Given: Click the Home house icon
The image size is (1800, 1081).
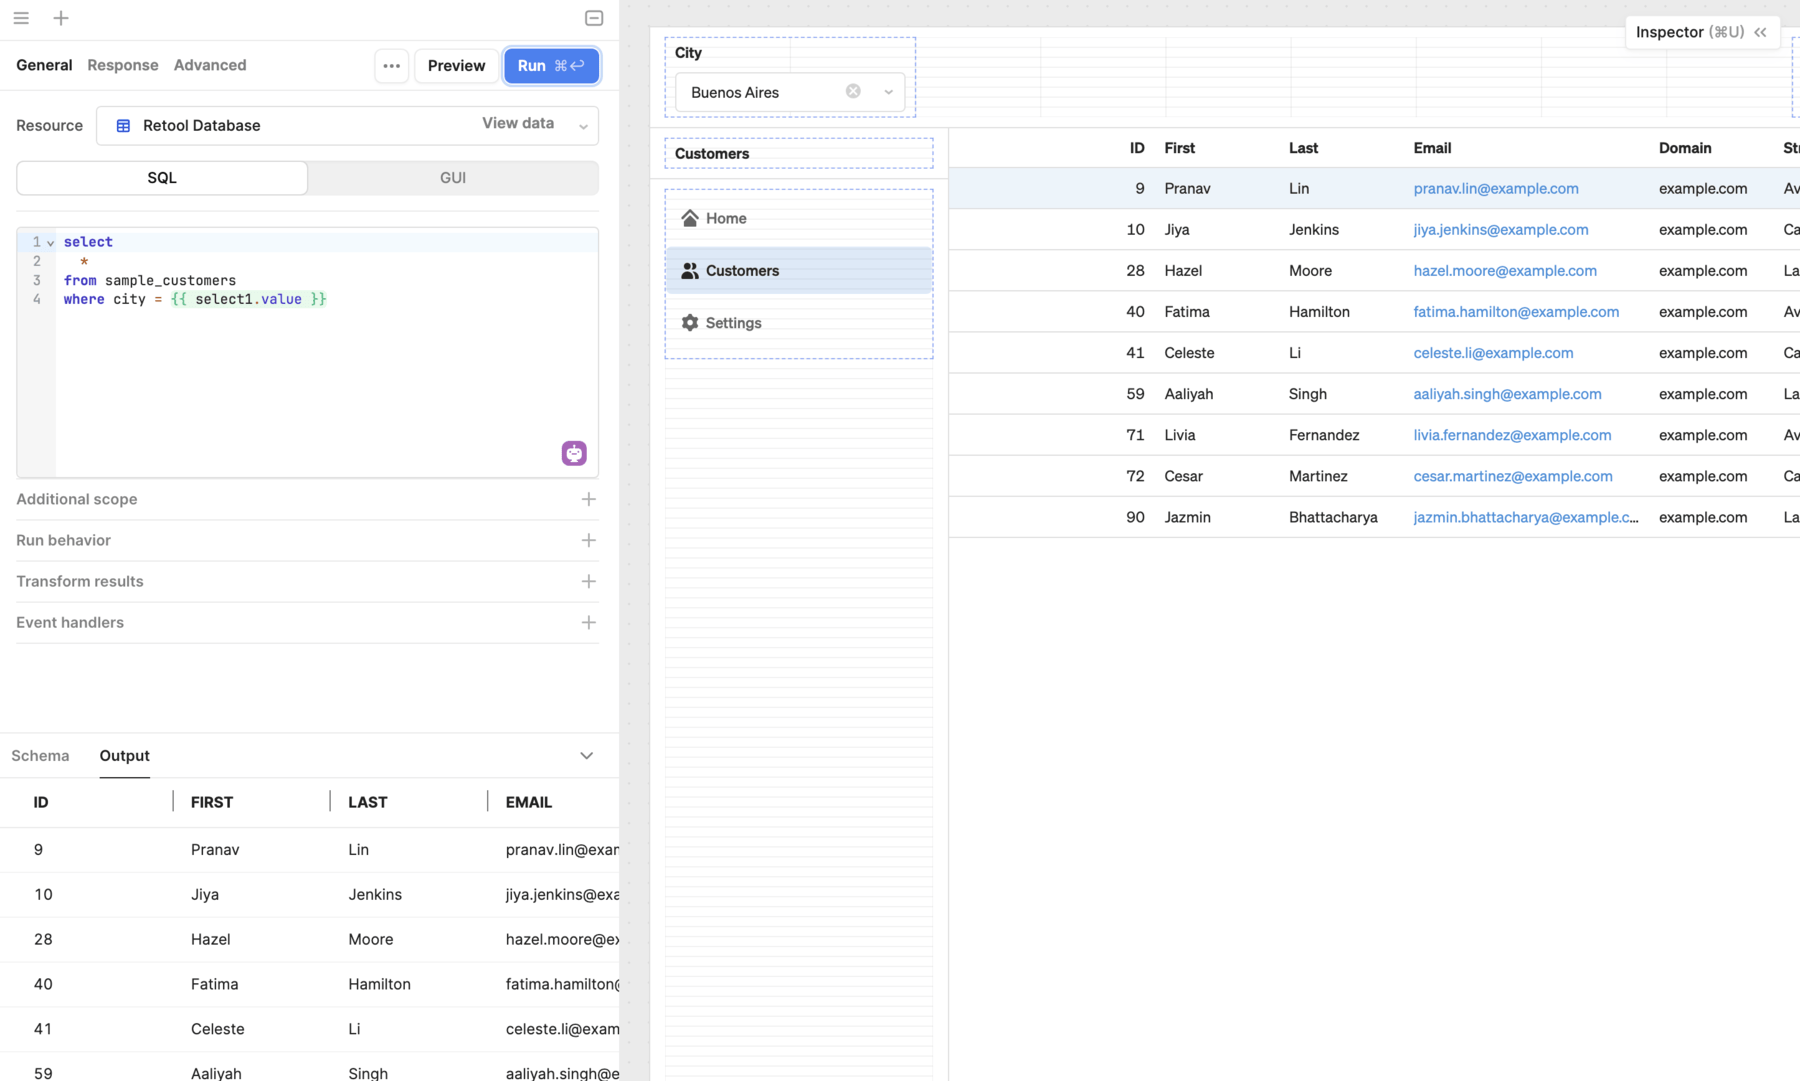Looking at the screenshot, I should click(690, 218).
